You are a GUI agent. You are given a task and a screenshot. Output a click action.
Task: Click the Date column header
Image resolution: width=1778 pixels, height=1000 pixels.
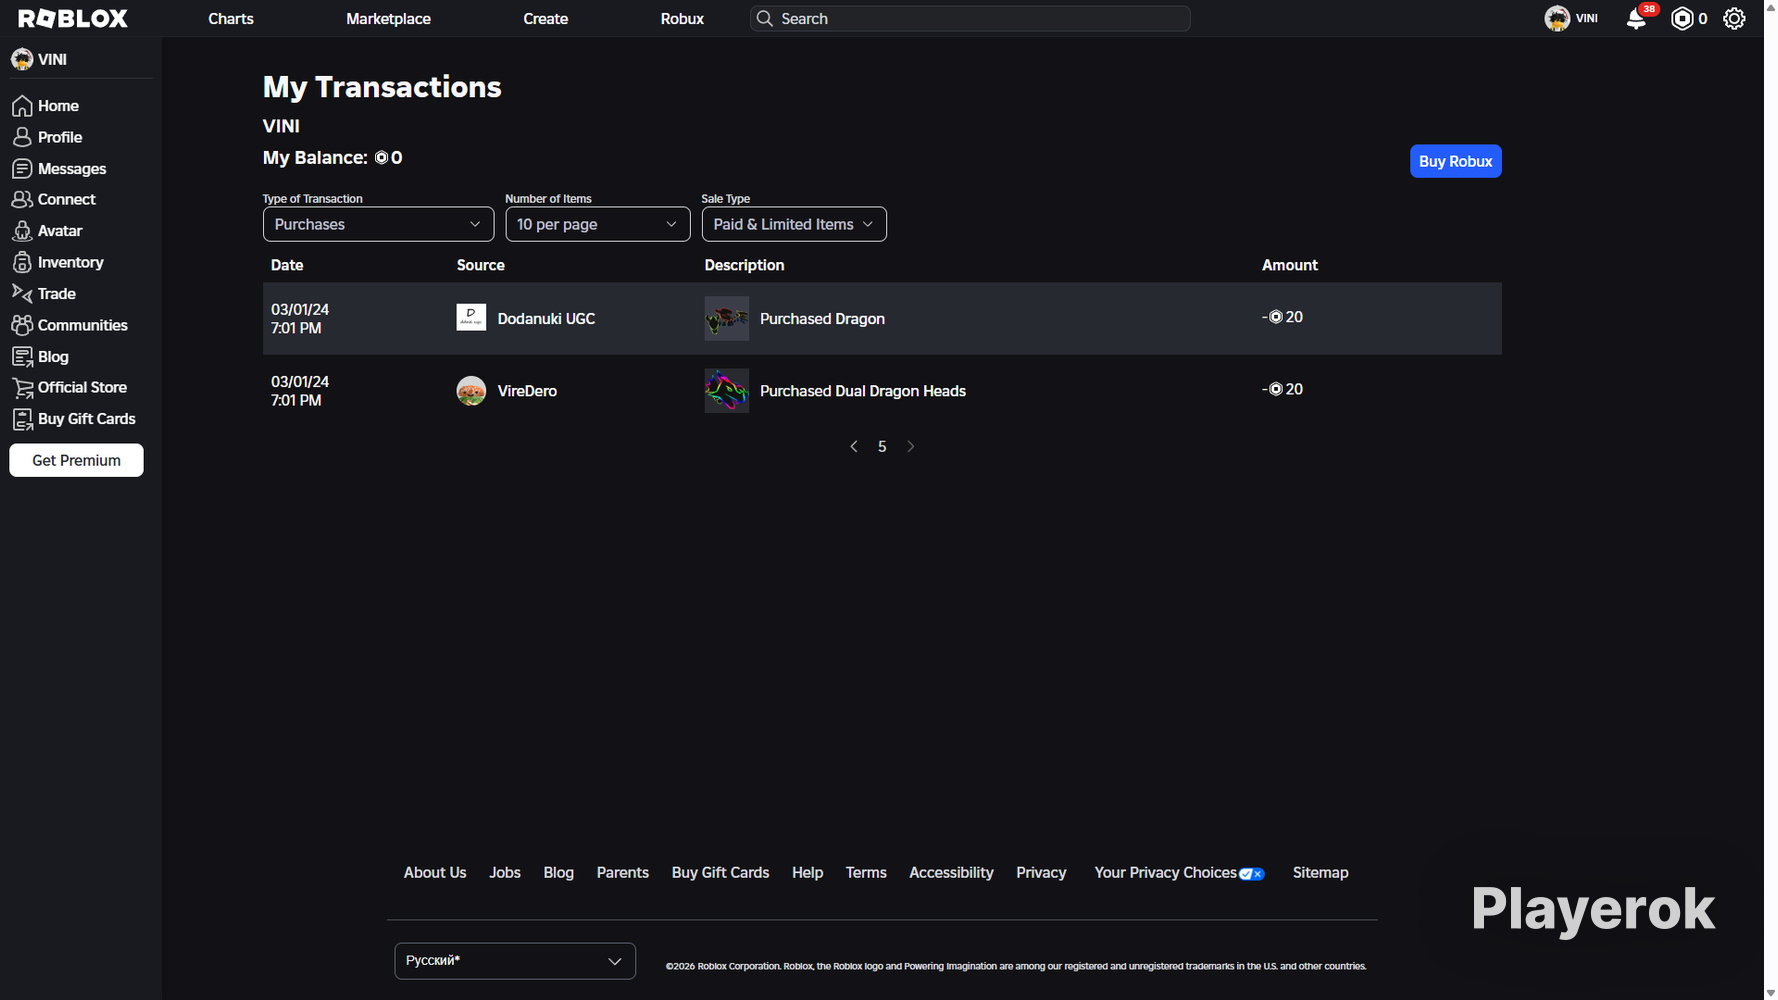[x=287, y=265]
